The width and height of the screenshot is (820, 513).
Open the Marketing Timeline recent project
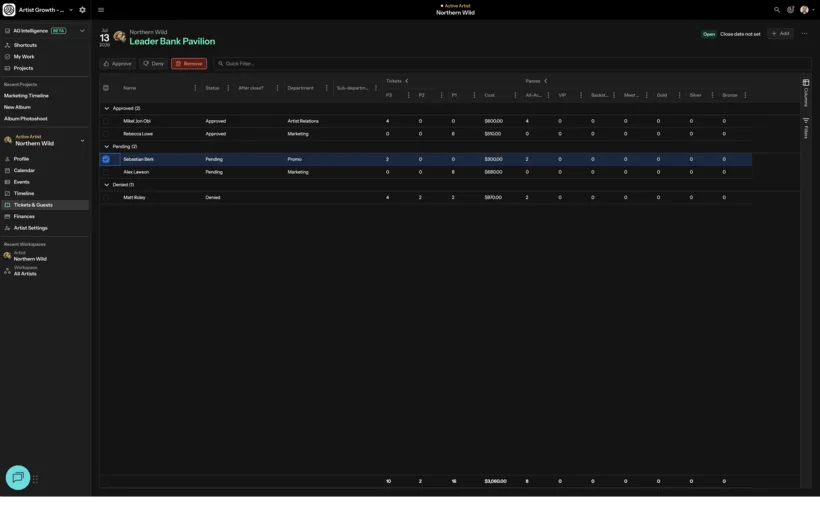[x=26, y=96]
